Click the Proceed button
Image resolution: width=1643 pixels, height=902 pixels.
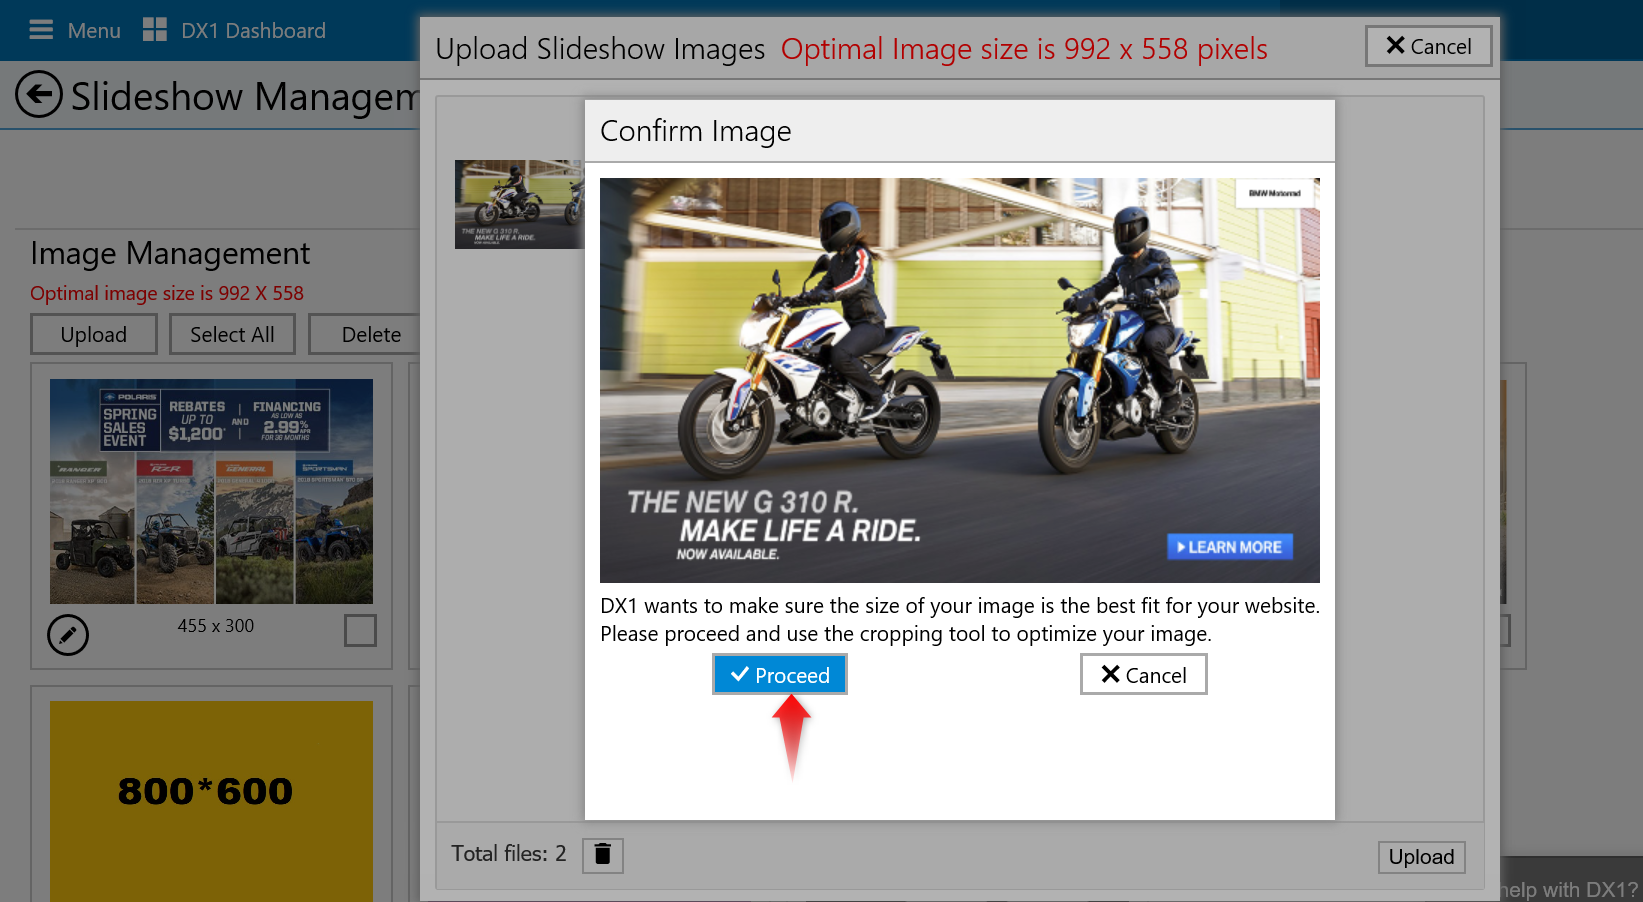780,675
